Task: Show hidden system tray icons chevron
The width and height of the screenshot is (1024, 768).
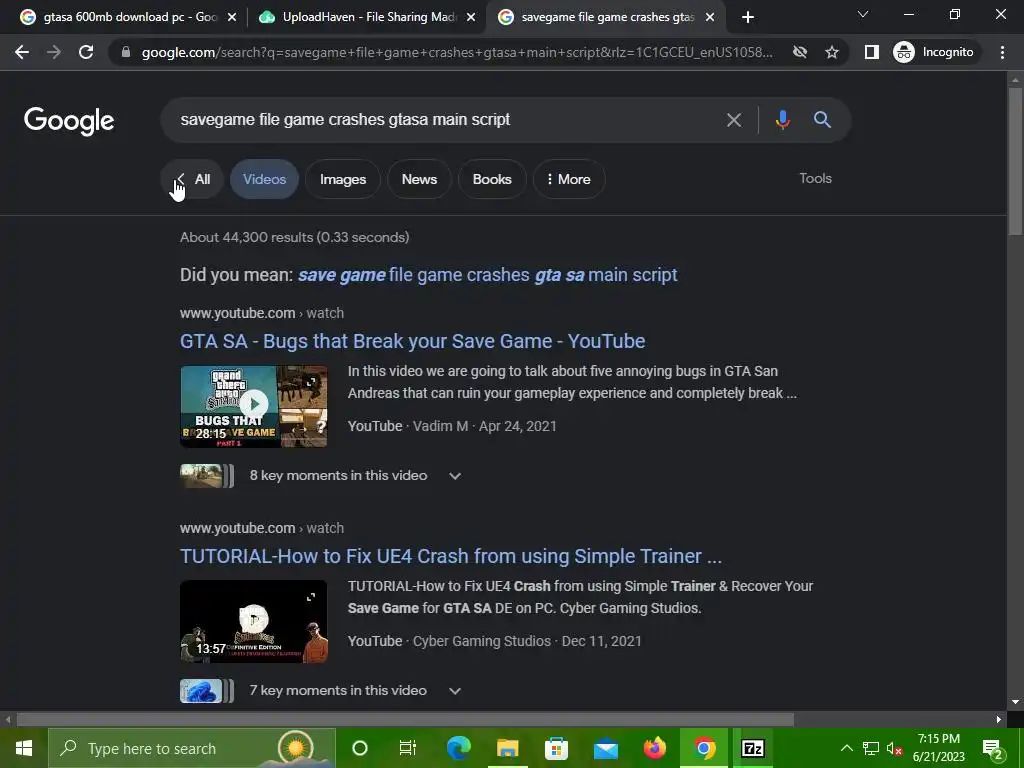Action: click(846, 748)
